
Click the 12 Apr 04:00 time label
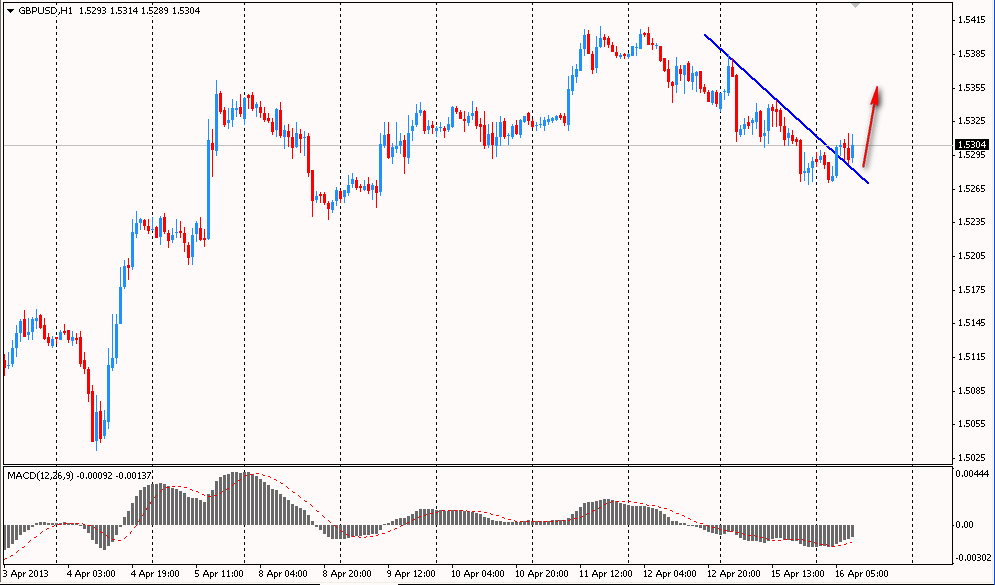(670, 574)
